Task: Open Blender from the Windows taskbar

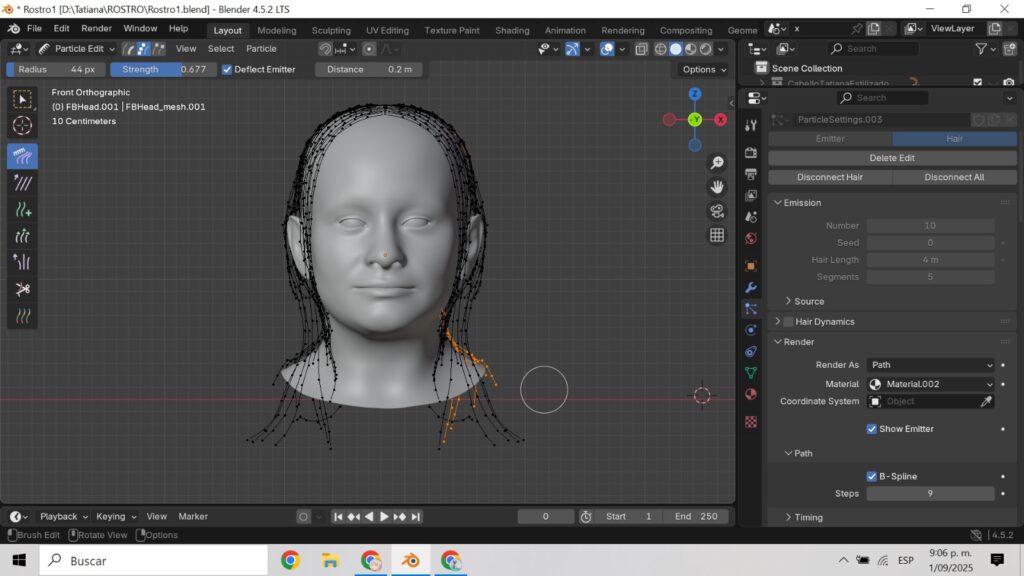Action: tap(411, 560)
